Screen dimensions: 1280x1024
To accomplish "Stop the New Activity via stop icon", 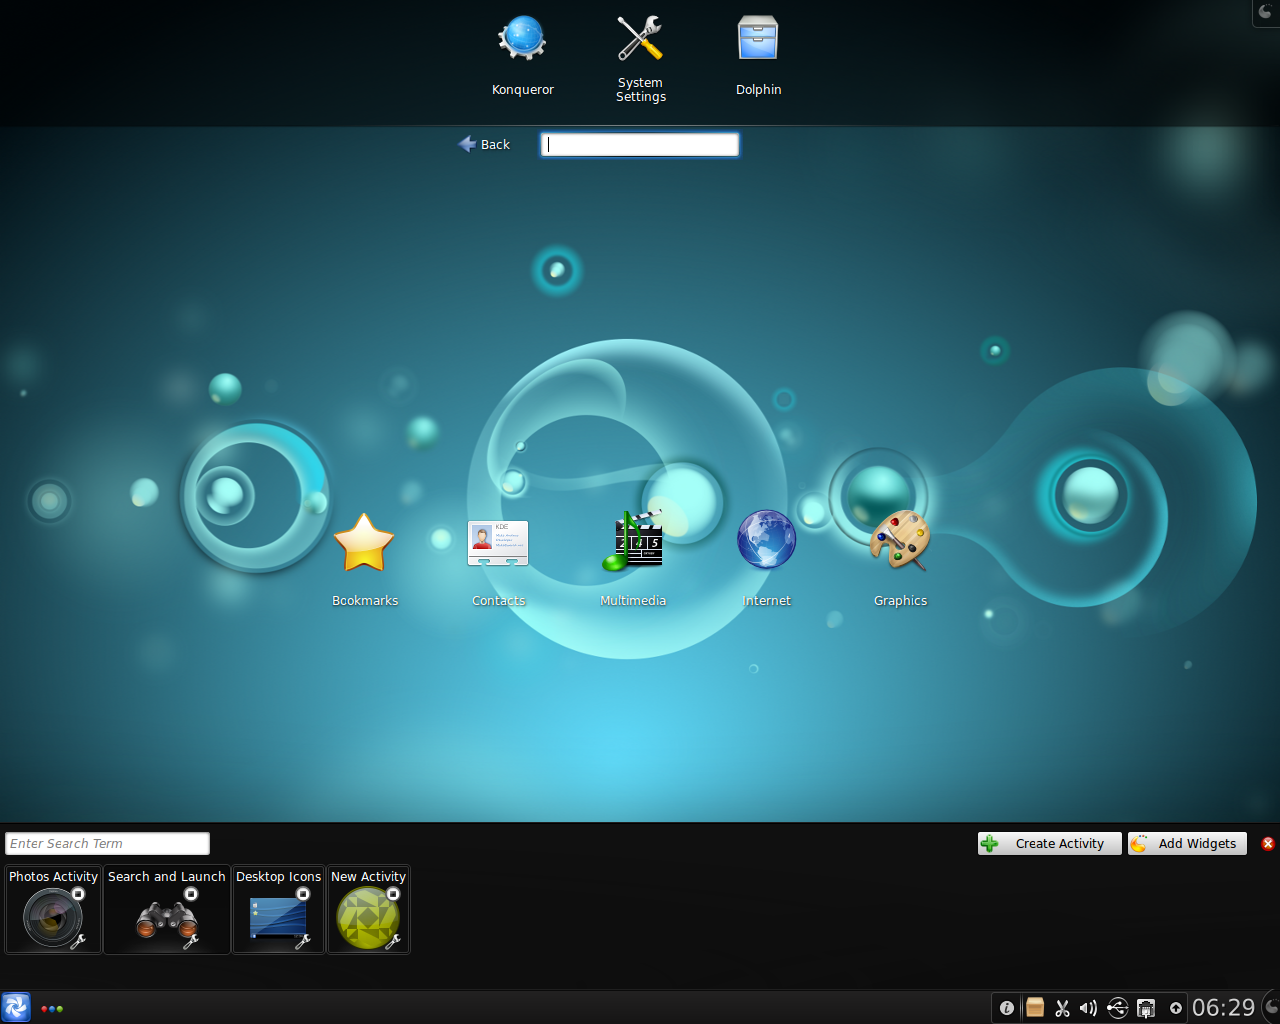I will point(393,894).
